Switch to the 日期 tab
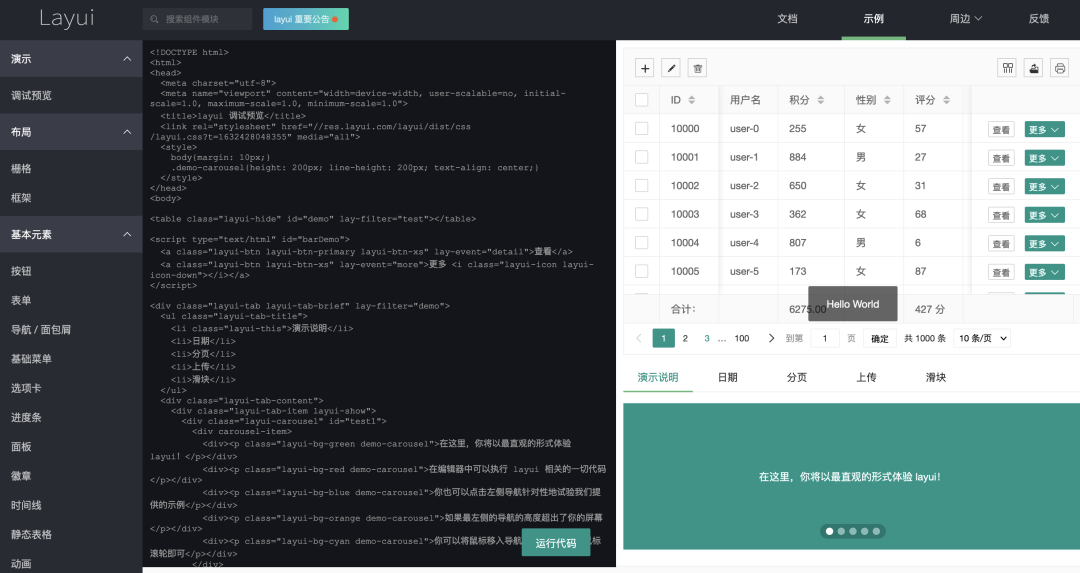This screenshot has height=573, width=1080. coord(727,377)
